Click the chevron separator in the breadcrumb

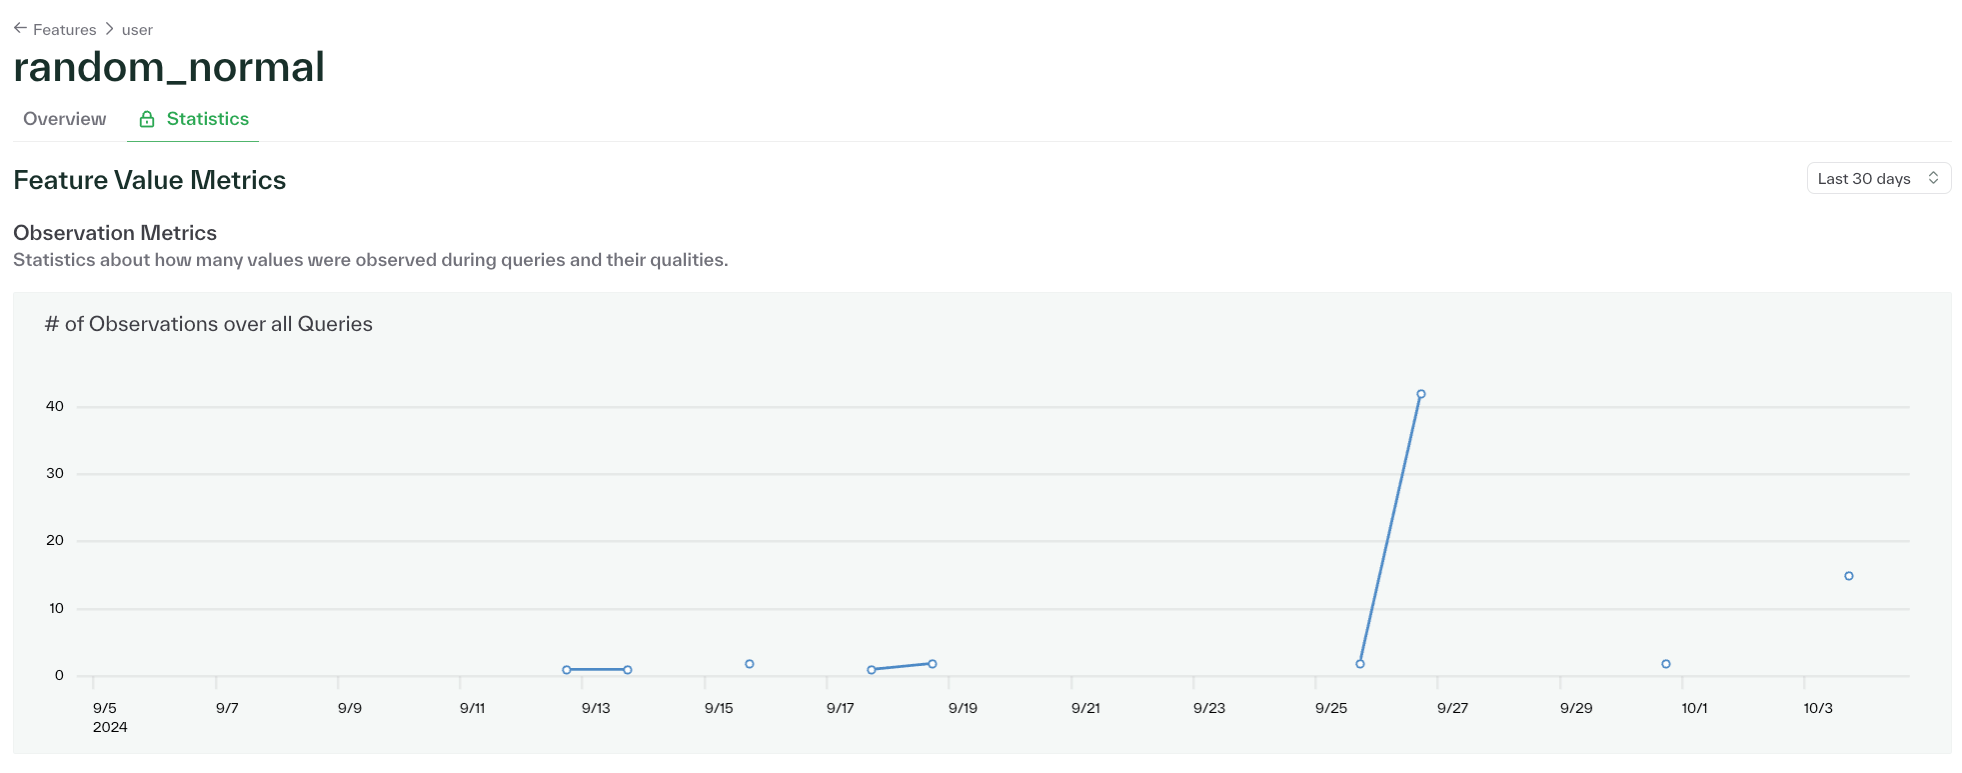(108, 29)
